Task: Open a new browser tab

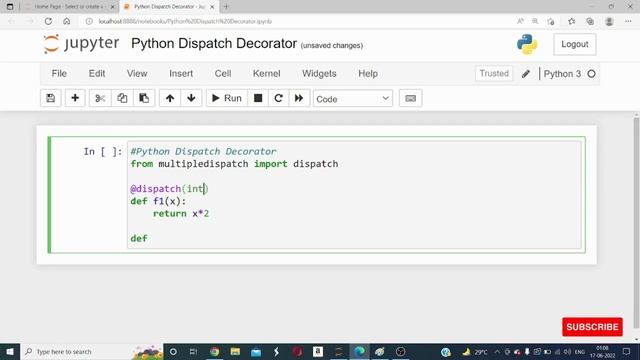Action: 226,7
